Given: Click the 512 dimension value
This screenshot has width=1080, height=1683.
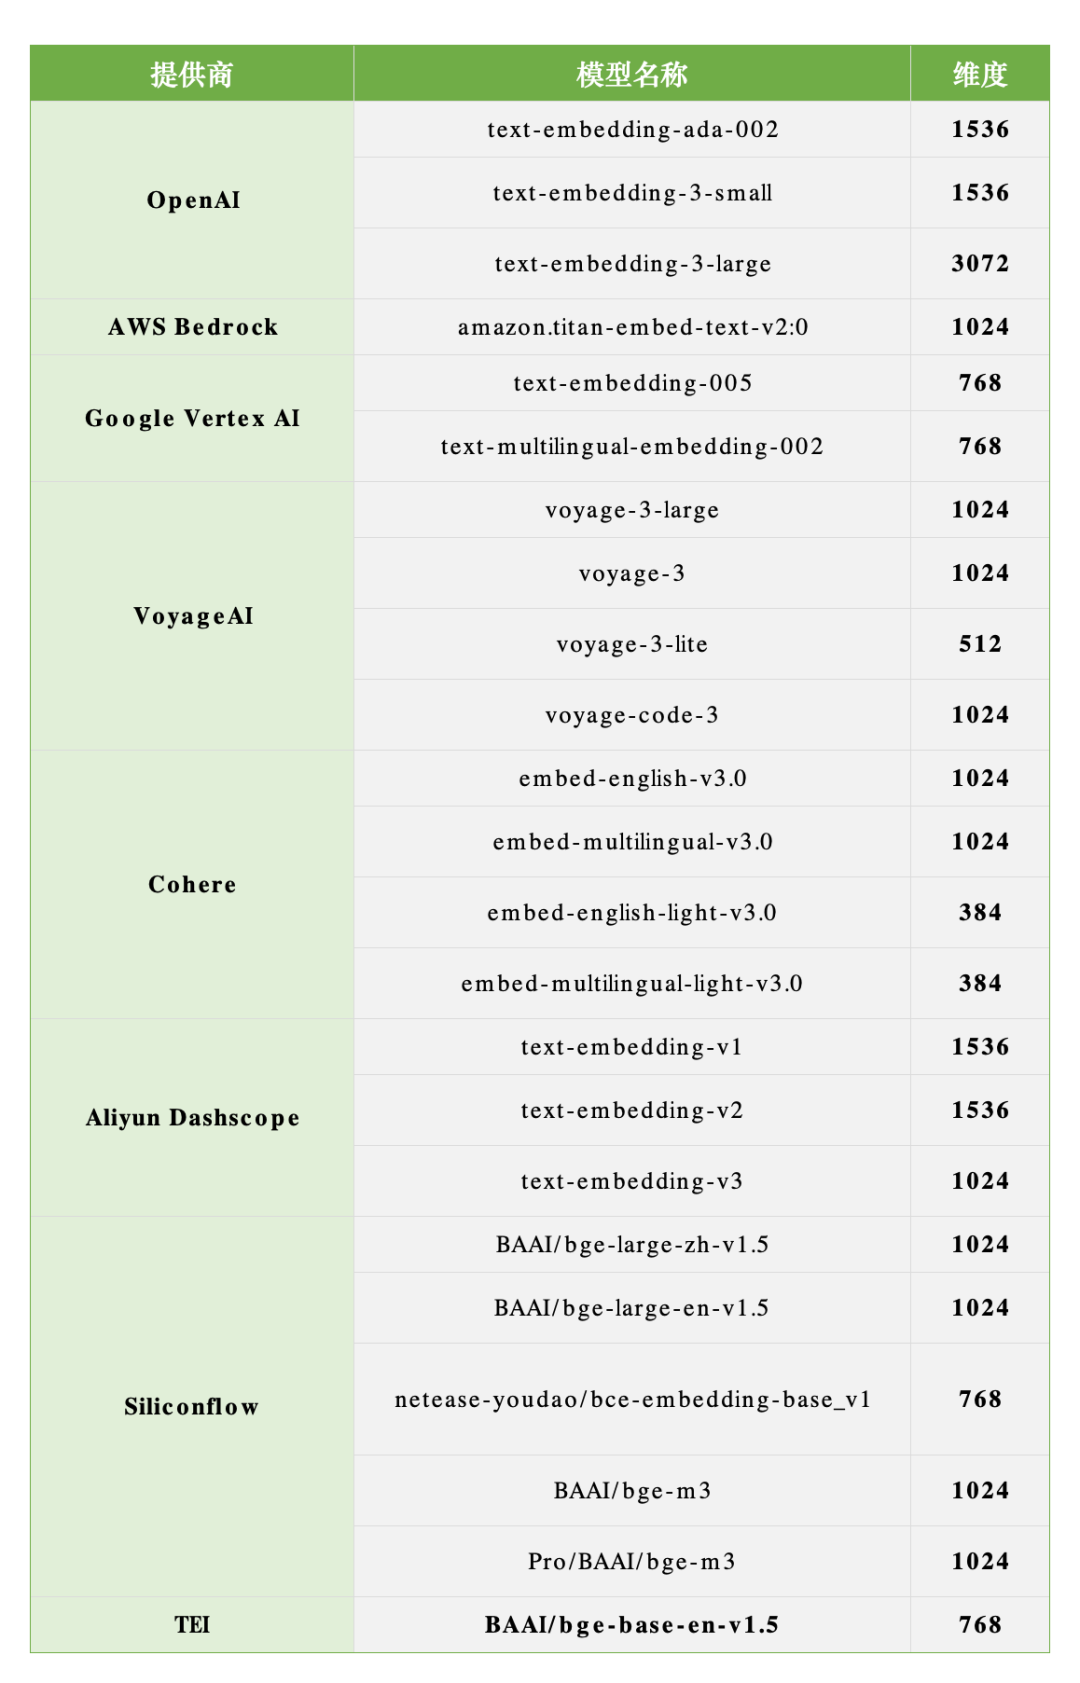Looking at the screenshot, I should pos(980,644).
